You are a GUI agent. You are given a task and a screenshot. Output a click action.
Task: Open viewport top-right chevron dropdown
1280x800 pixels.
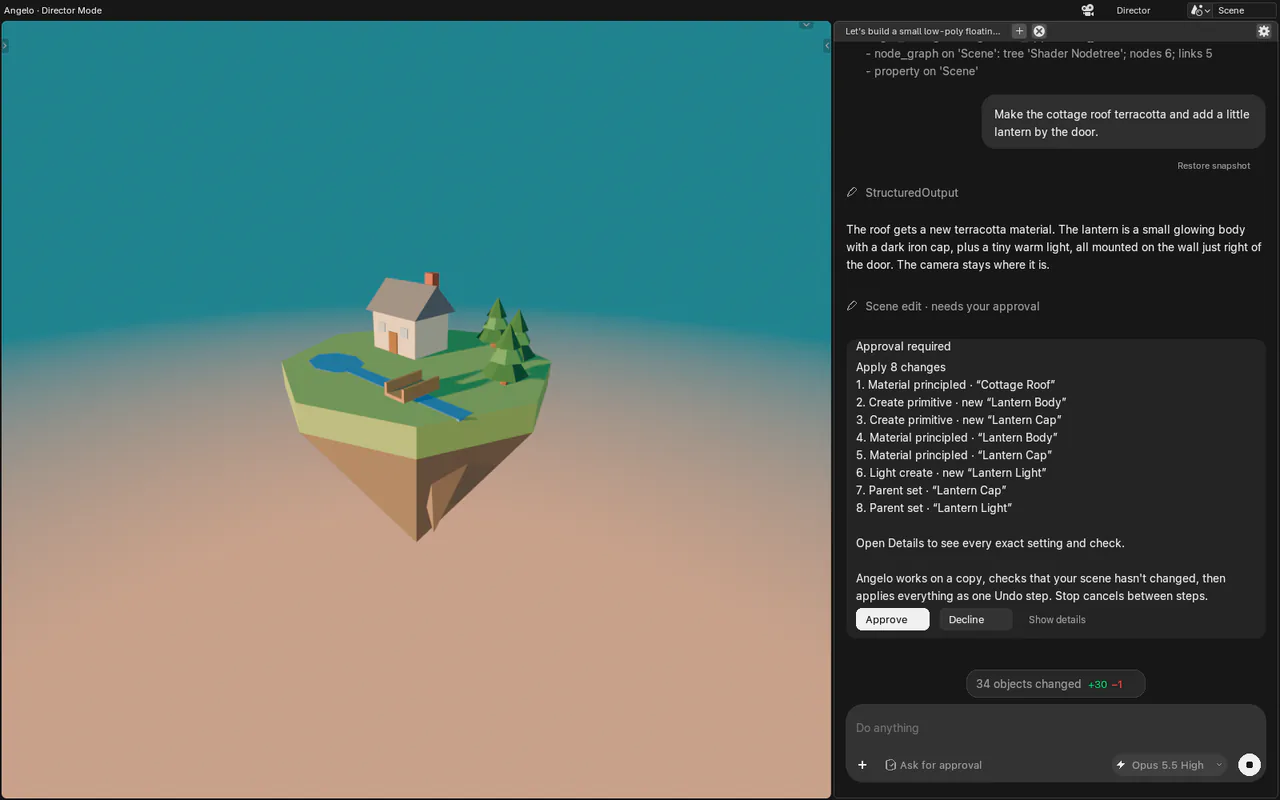[x=805, y=24]
